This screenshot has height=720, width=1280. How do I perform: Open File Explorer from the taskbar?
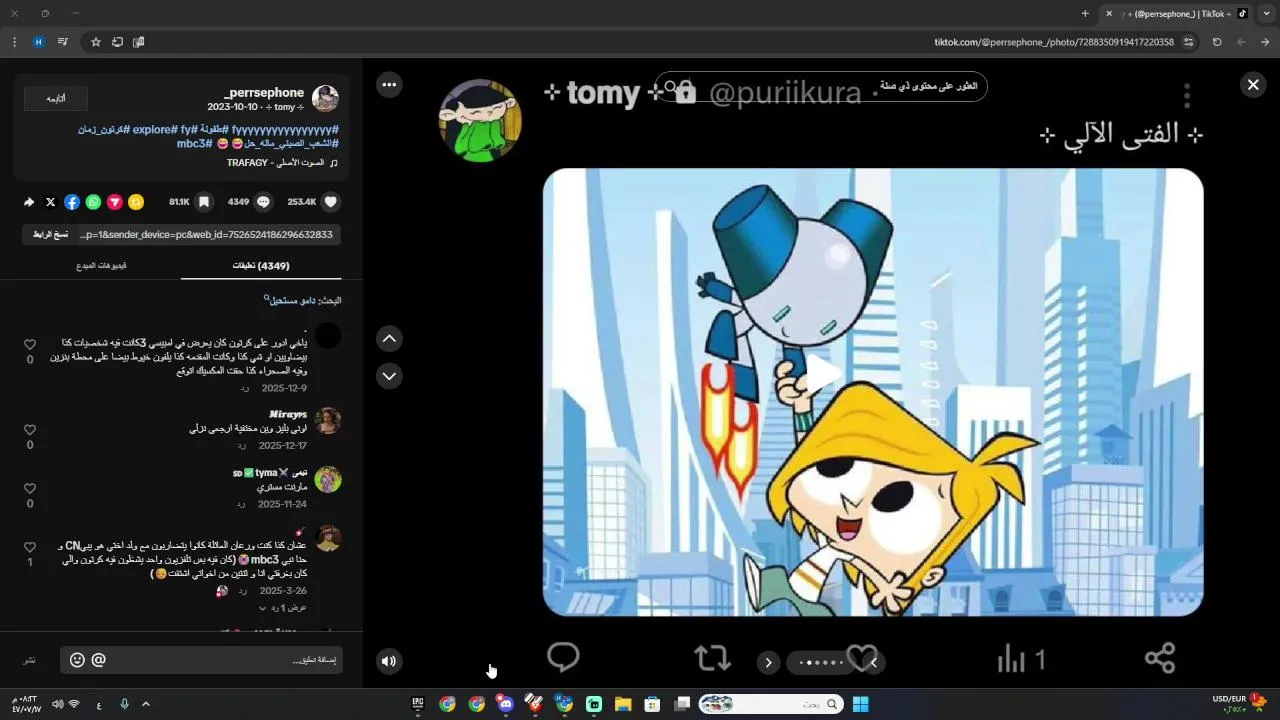(x=622, y=704)
